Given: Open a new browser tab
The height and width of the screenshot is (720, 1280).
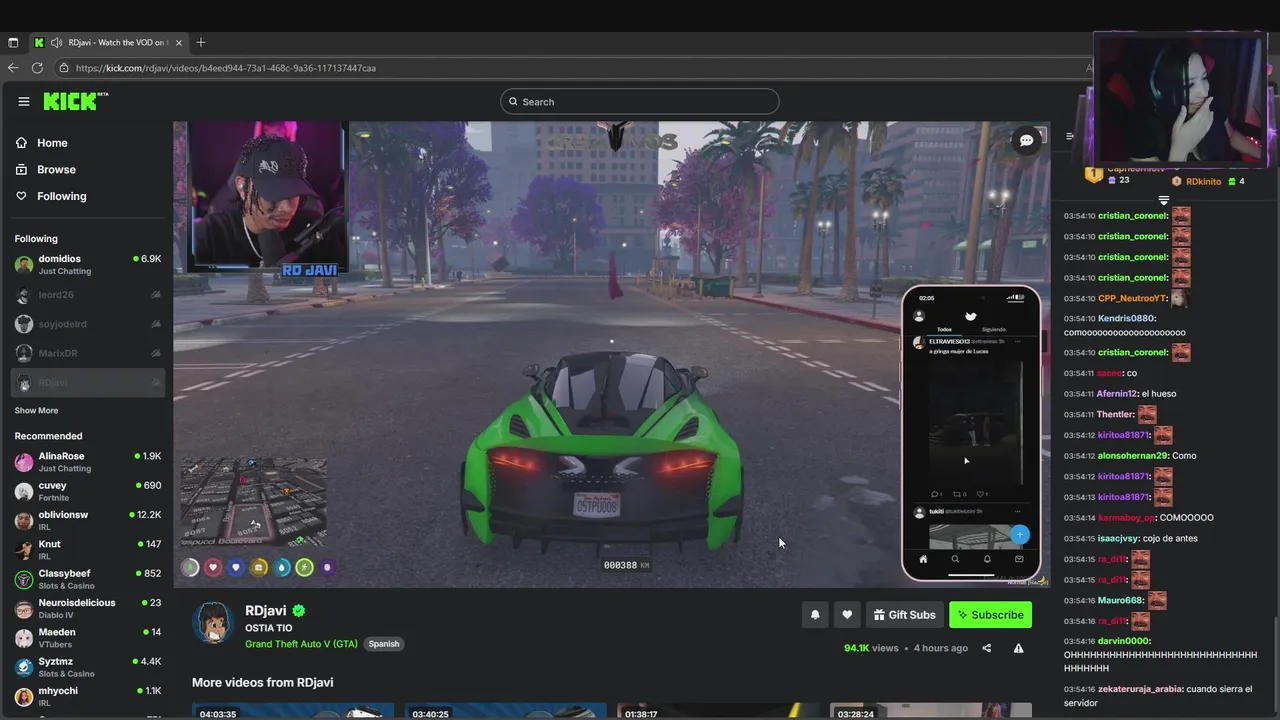Looking at the screenshot, I should [x=201, y=43].
